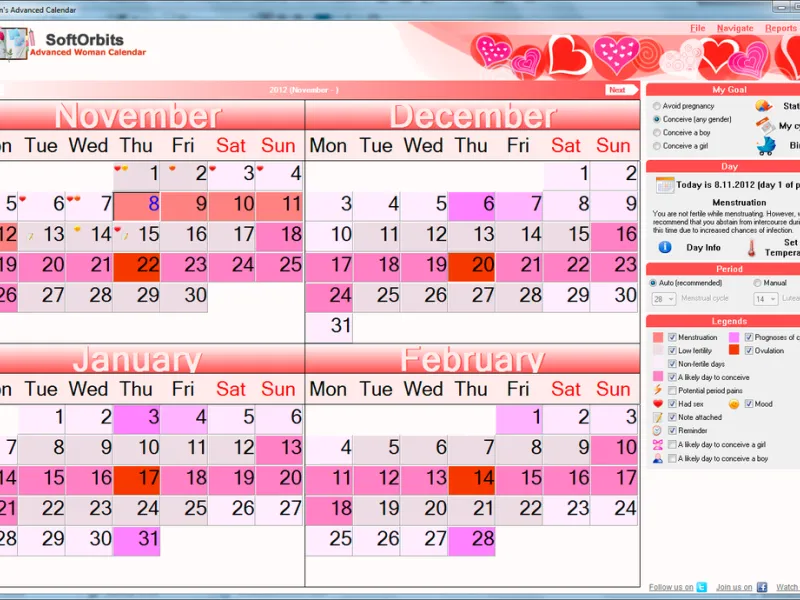The width and height of the screenshot is (800, 600).
Task: Click the alarm clock Reminder legend icon
Action: [658, 431]
